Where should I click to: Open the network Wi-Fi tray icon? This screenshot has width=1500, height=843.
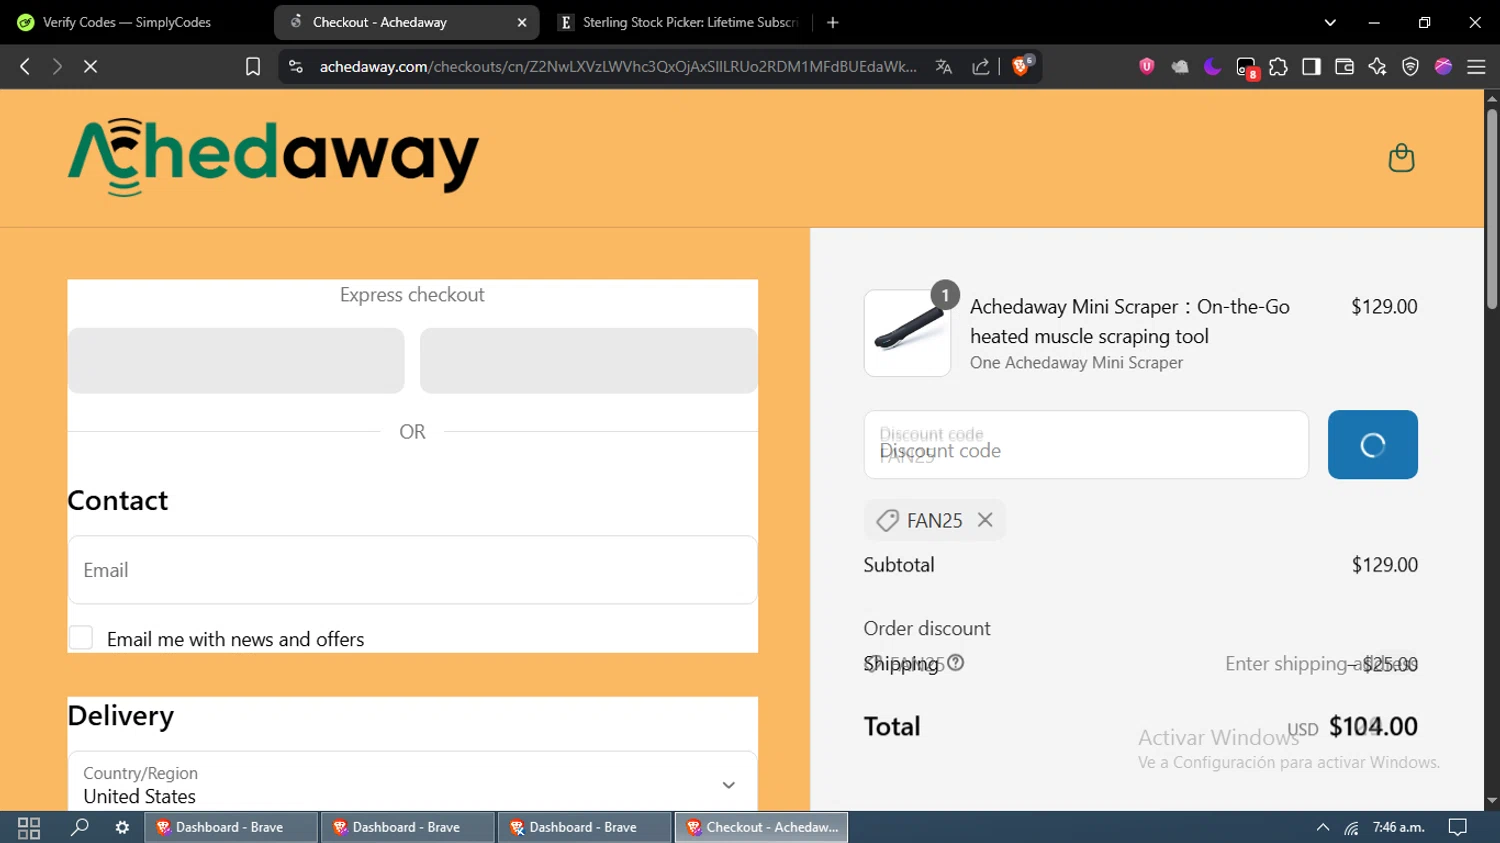tap(1351, 827)
